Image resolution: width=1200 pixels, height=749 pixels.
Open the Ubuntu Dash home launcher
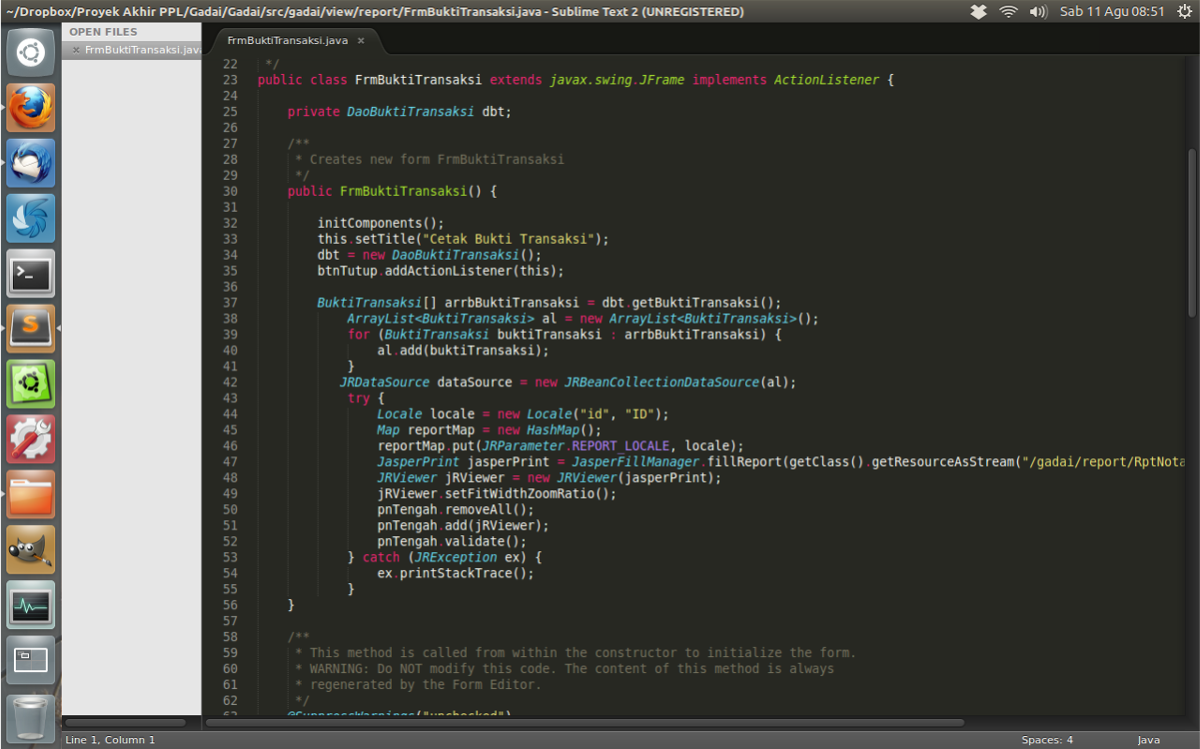click(x=31, y=52)
